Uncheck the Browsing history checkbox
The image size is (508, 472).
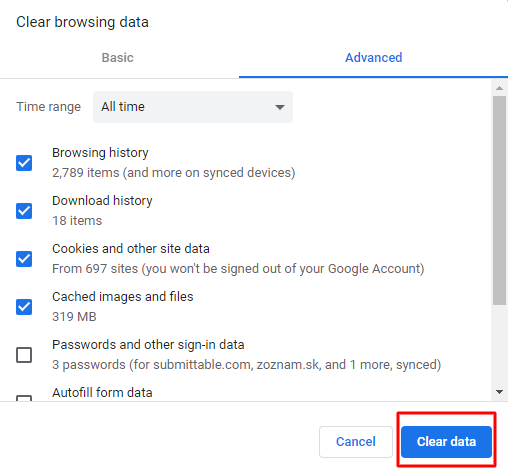coord(24,163)
